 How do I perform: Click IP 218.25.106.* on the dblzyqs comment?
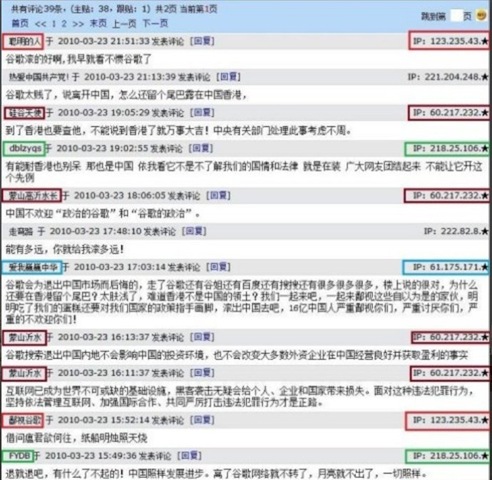[x=451, y=148]
